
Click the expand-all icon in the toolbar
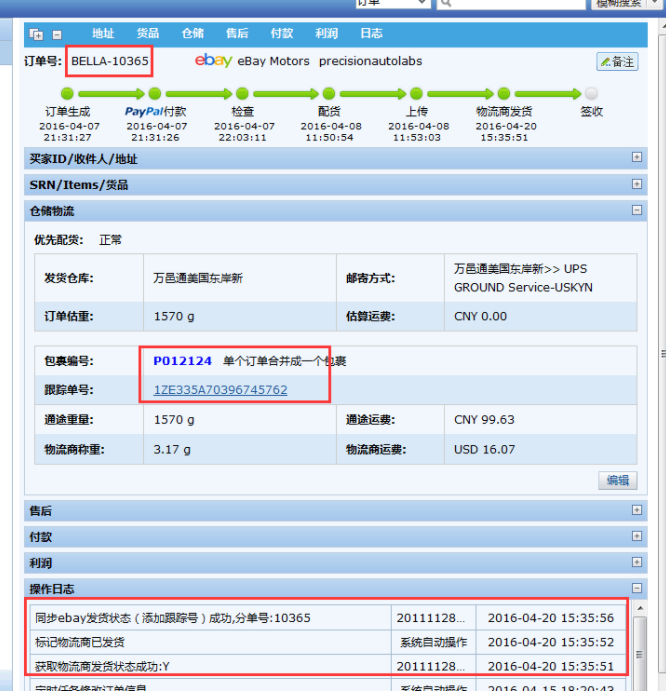[37, 34]
